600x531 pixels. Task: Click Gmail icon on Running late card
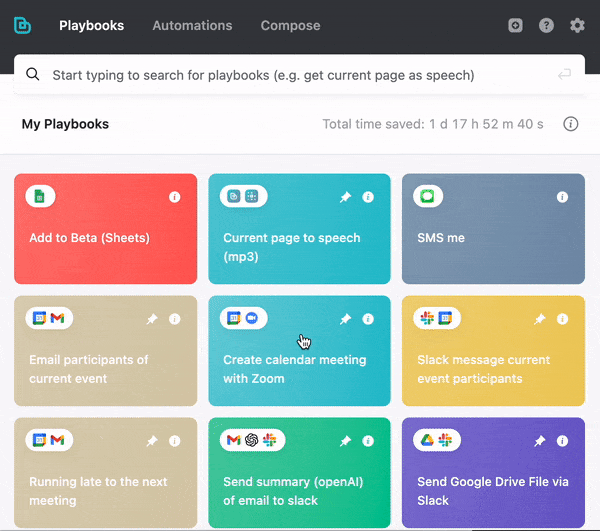[x=57, y=440]
